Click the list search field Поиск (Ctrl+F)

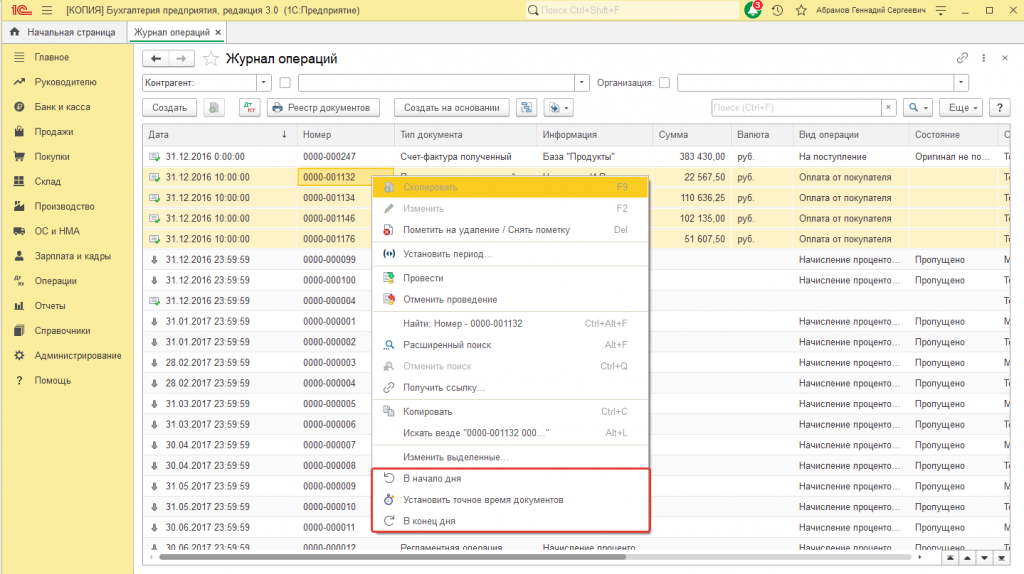point(796,107)
